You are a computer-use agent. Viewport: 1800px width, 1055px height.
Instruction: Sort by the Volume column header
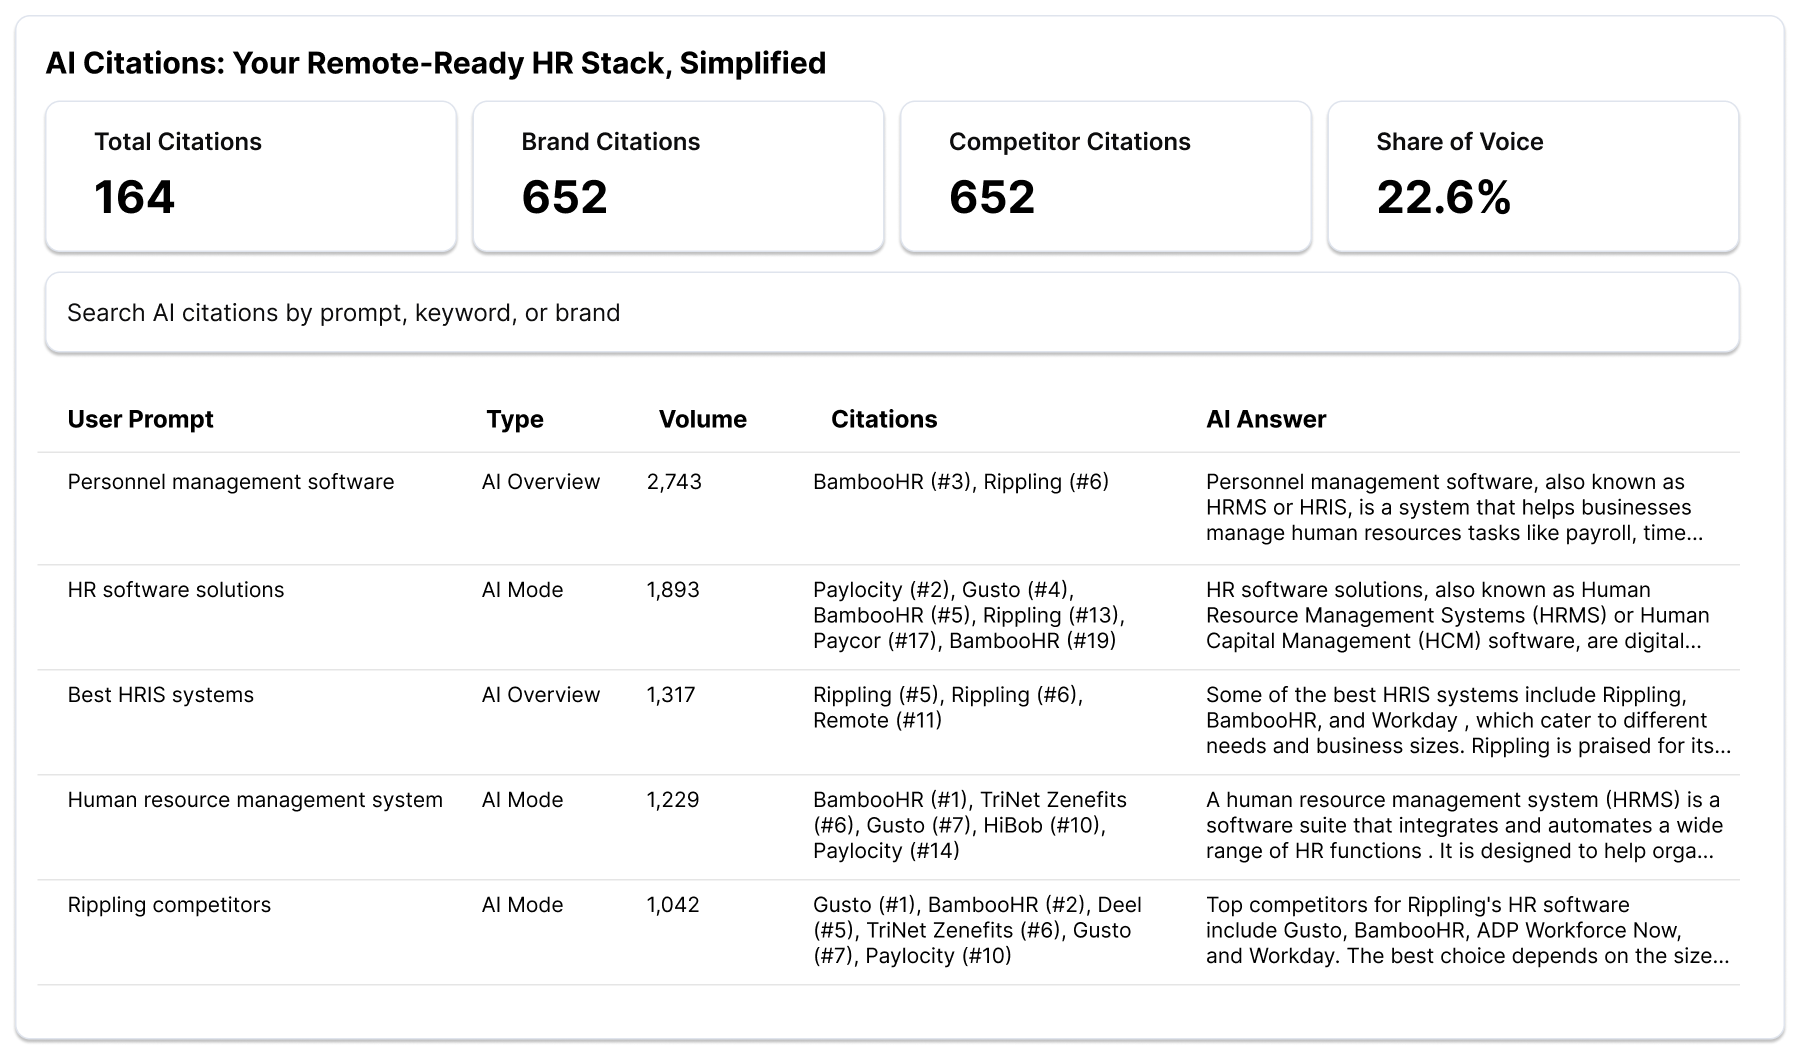702,419
